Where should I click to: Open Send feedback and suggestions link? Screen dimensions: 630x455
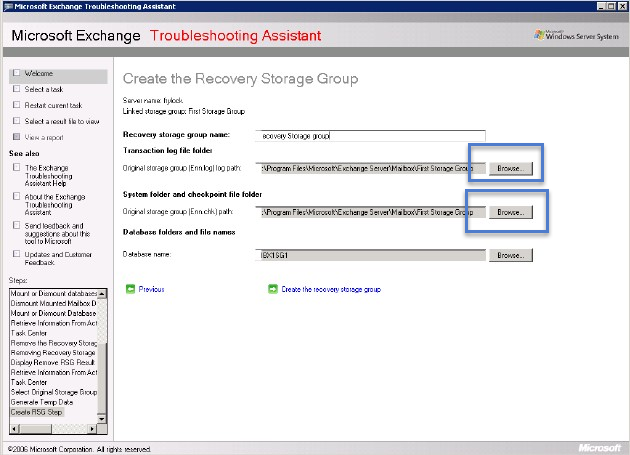[x=57, y=234]
